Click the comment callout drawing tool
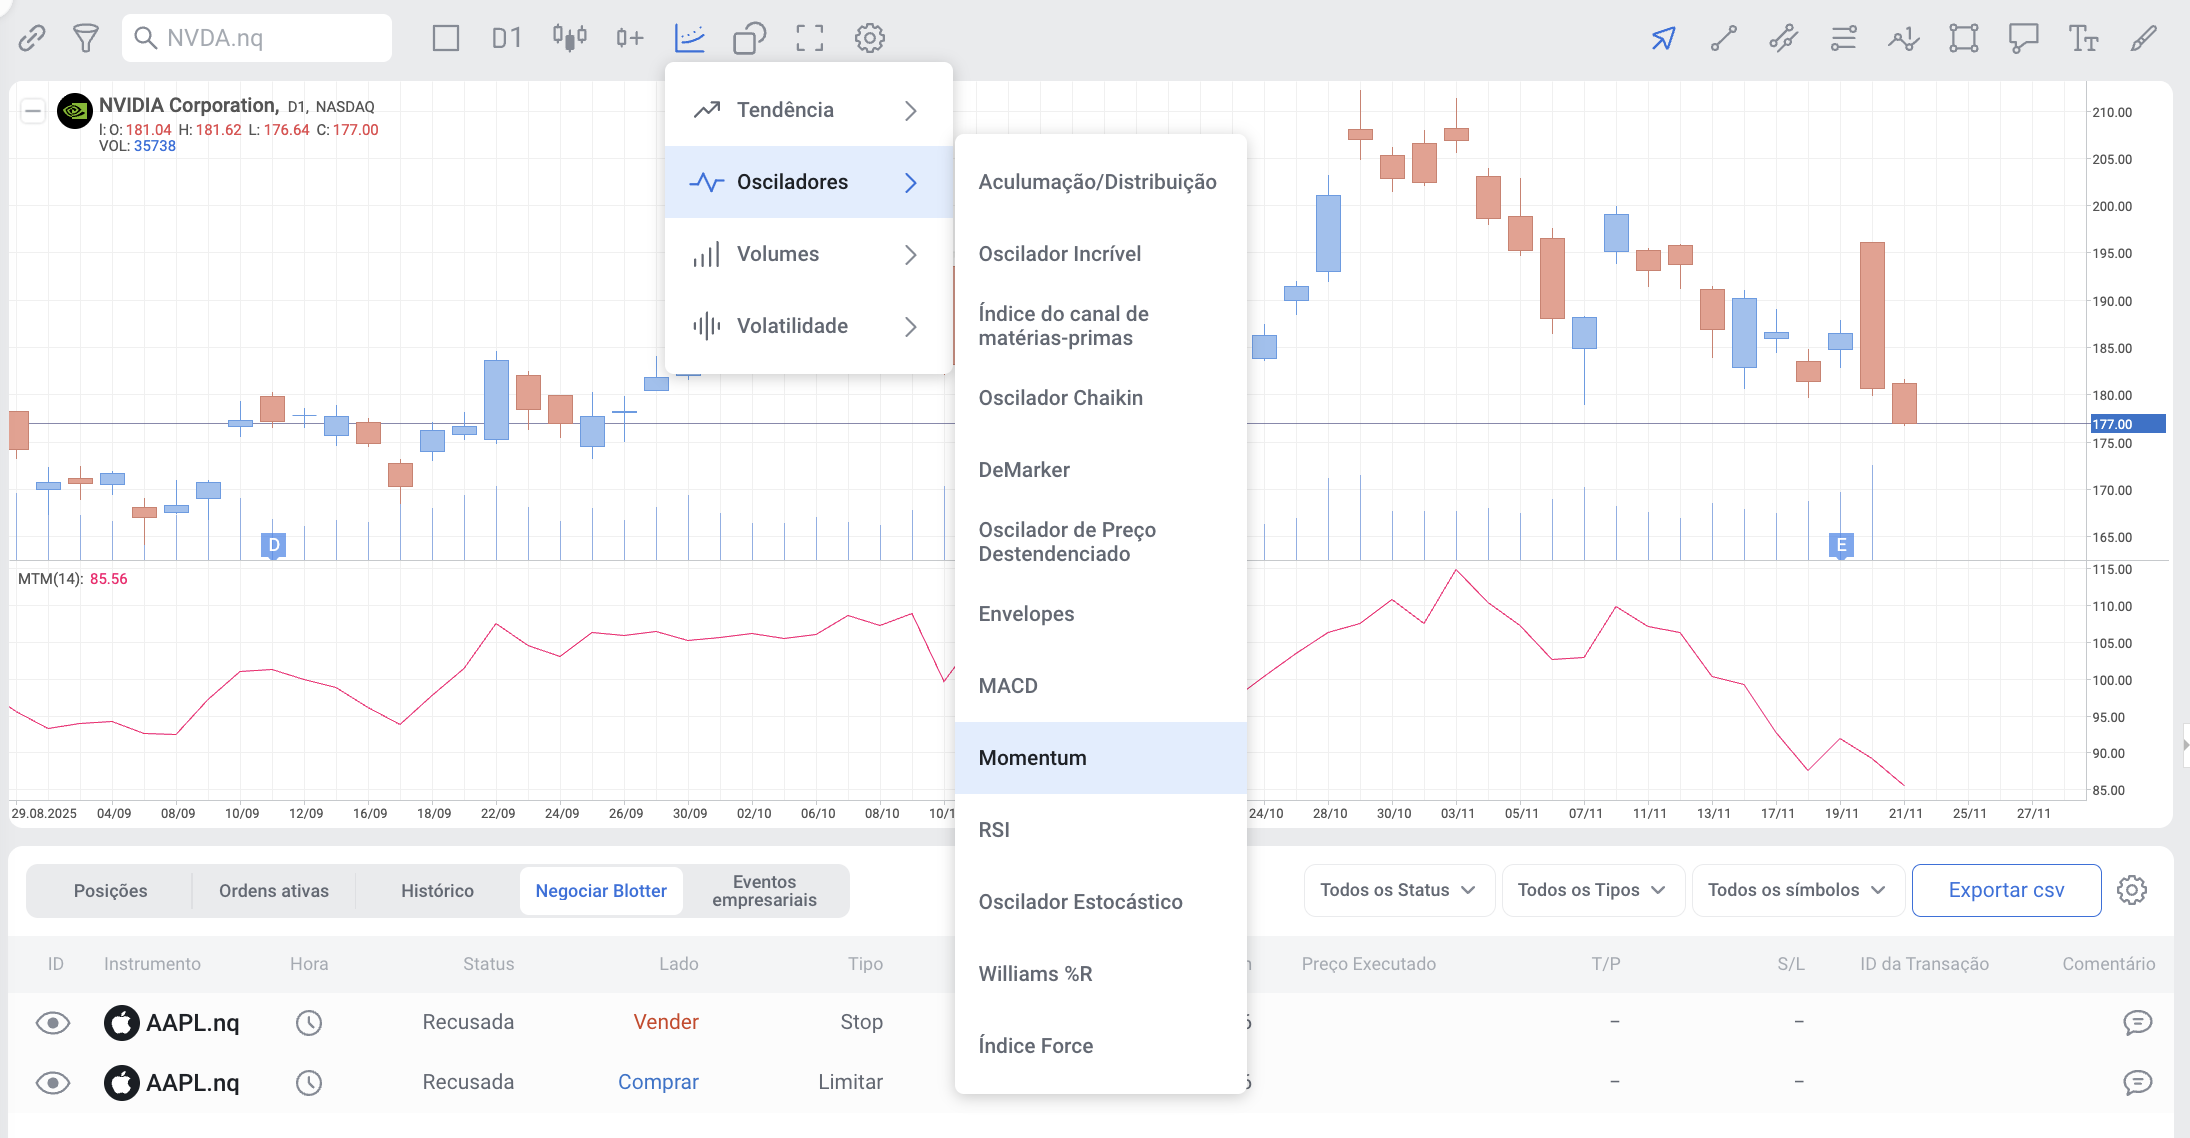 pos(2023,38)
